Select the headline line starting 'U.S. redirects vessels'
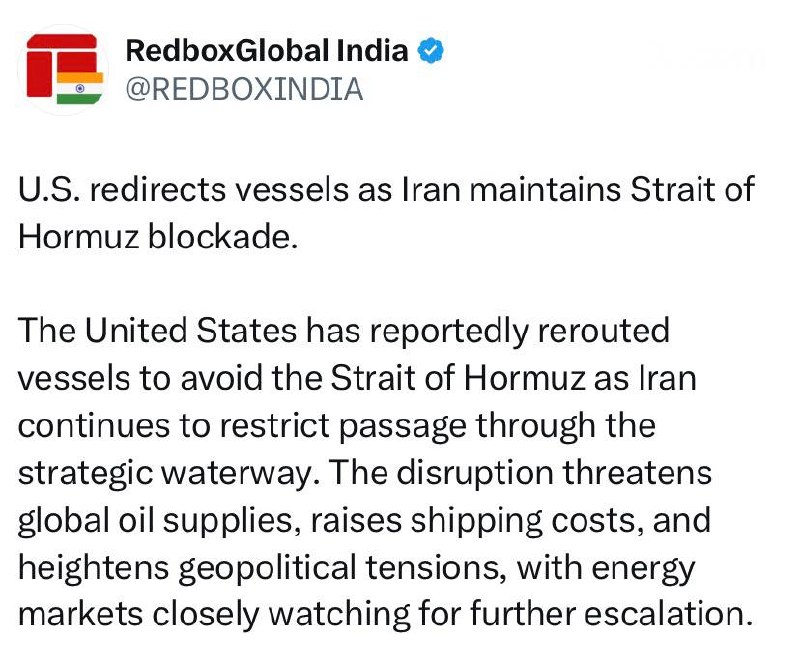Screen dimensions: 800x666 386,189
